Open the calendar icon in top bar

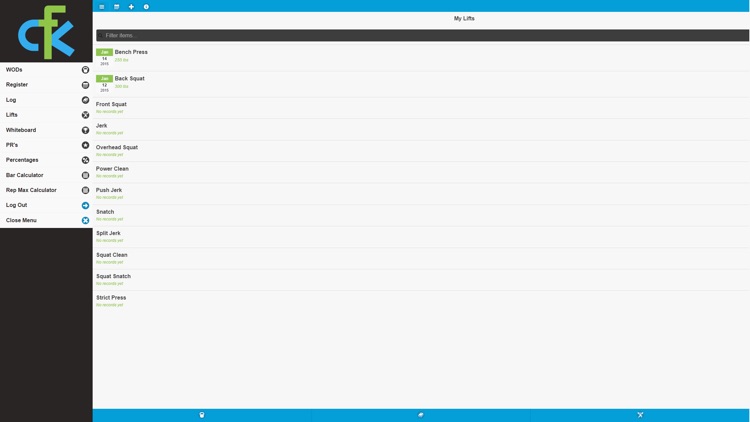[x=116, y=7]
